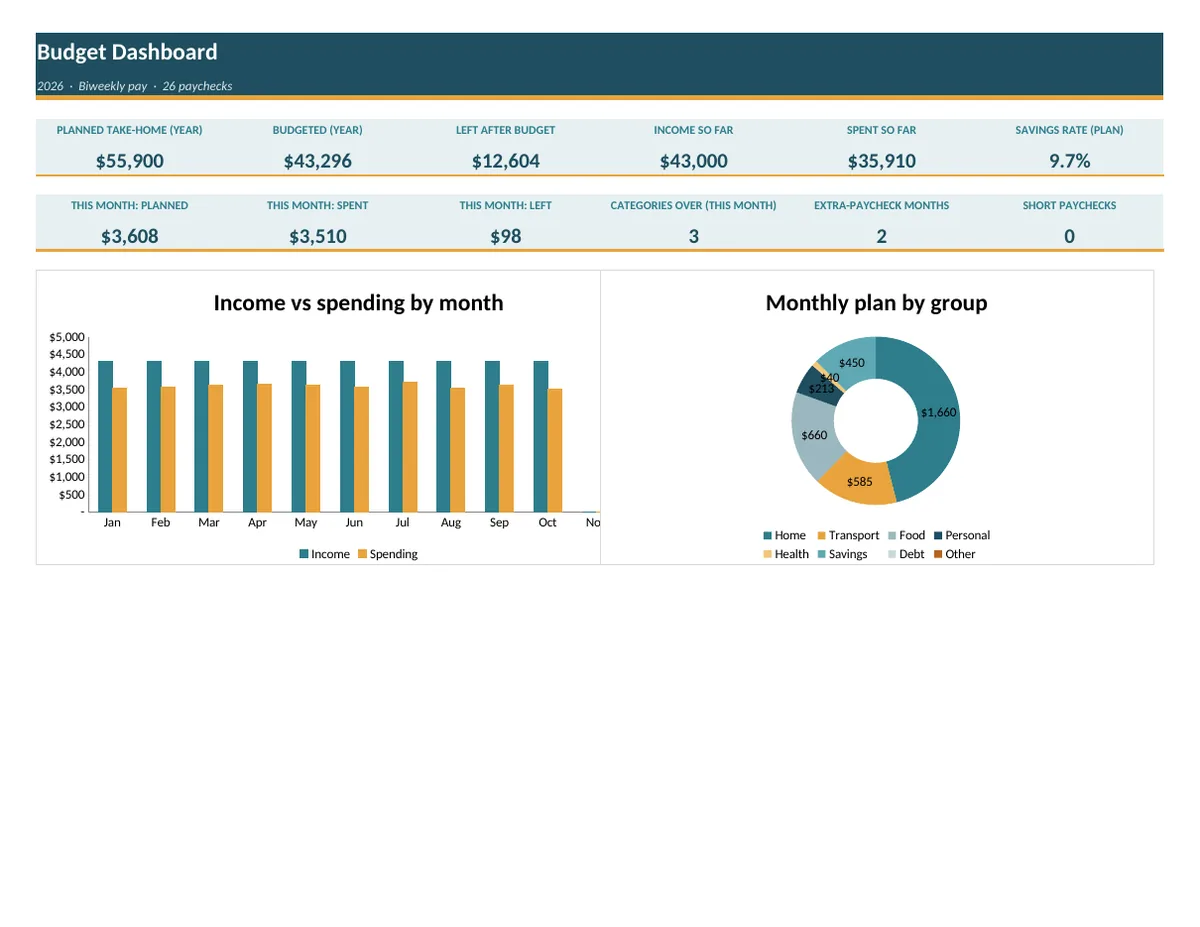1200x927 pixels.
Task: Click the Feb month axis label
Action: (x=160, y=522)
